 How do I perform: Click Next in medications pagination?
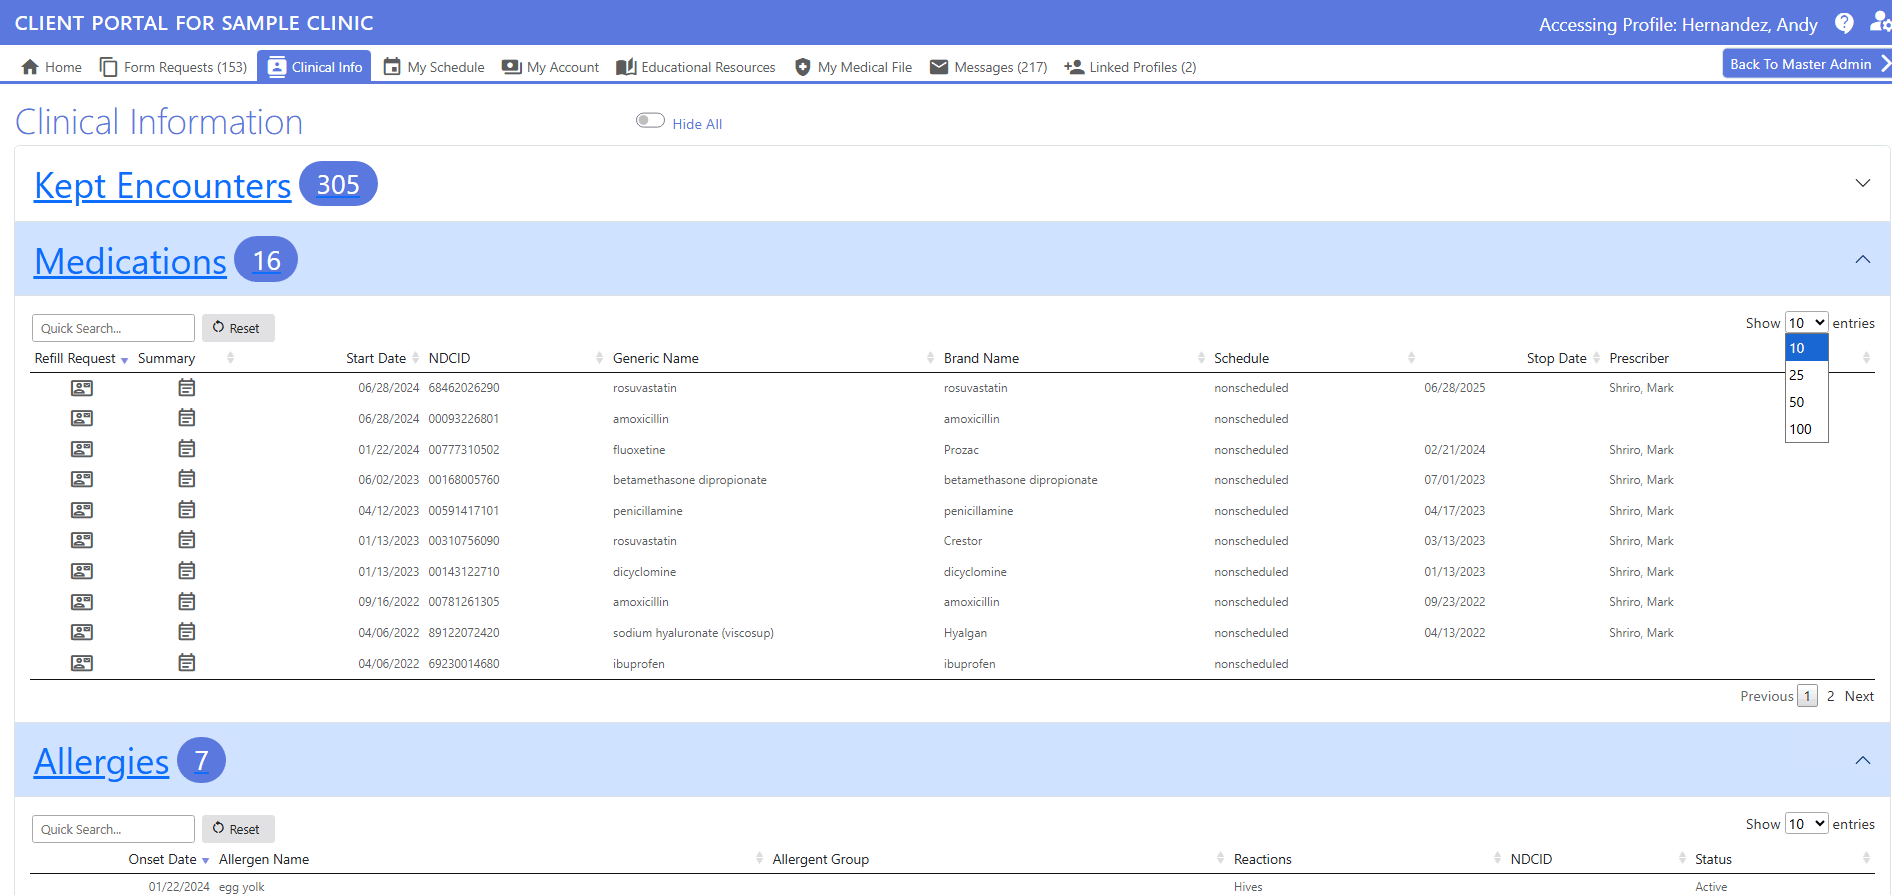[1859, 696]
